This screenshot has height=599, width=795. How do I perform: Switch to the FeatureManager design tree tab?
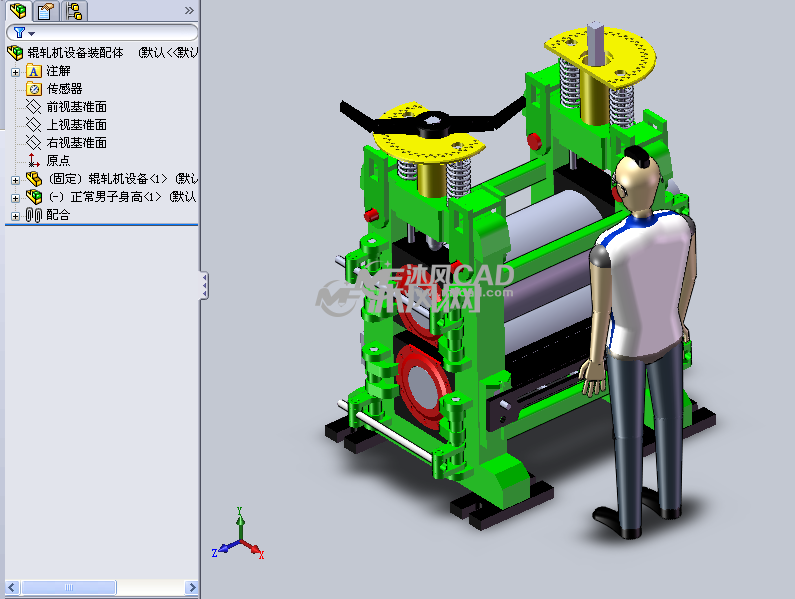click(x=19, y=11)
